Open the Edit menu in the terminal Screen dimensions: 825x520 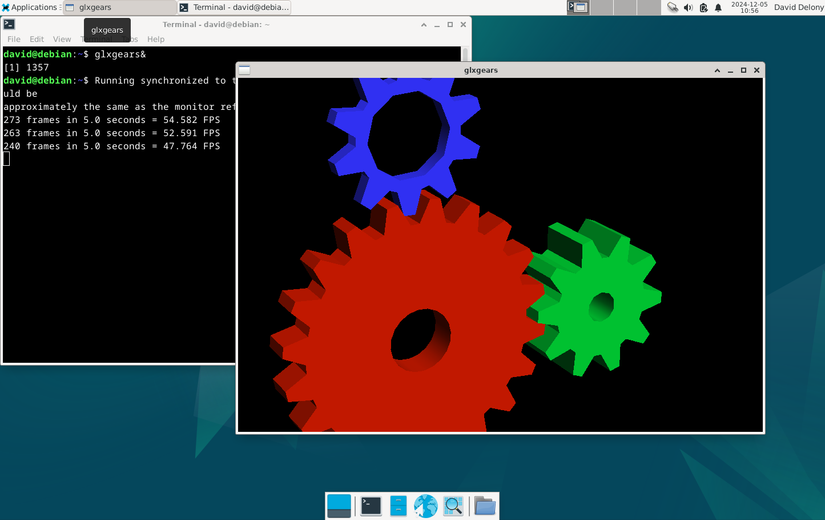click(x=37, y=39)
